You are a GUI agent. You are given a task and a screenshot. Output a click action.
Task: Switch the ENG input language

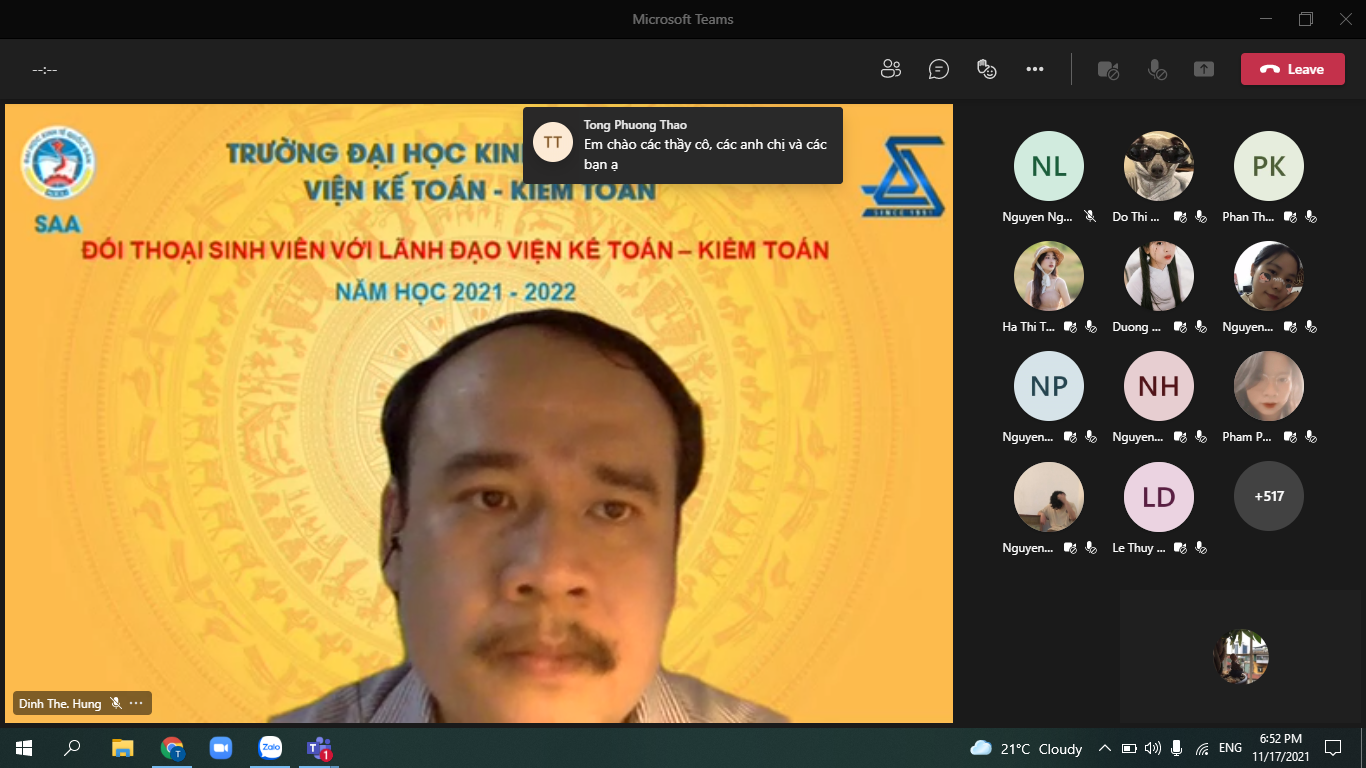1230,748
